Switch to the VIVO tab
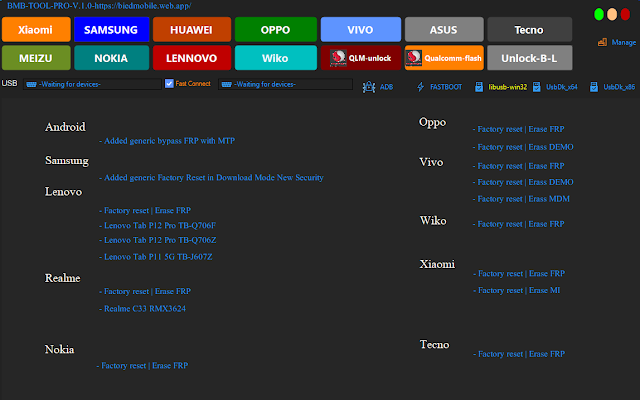 [360, 29]
